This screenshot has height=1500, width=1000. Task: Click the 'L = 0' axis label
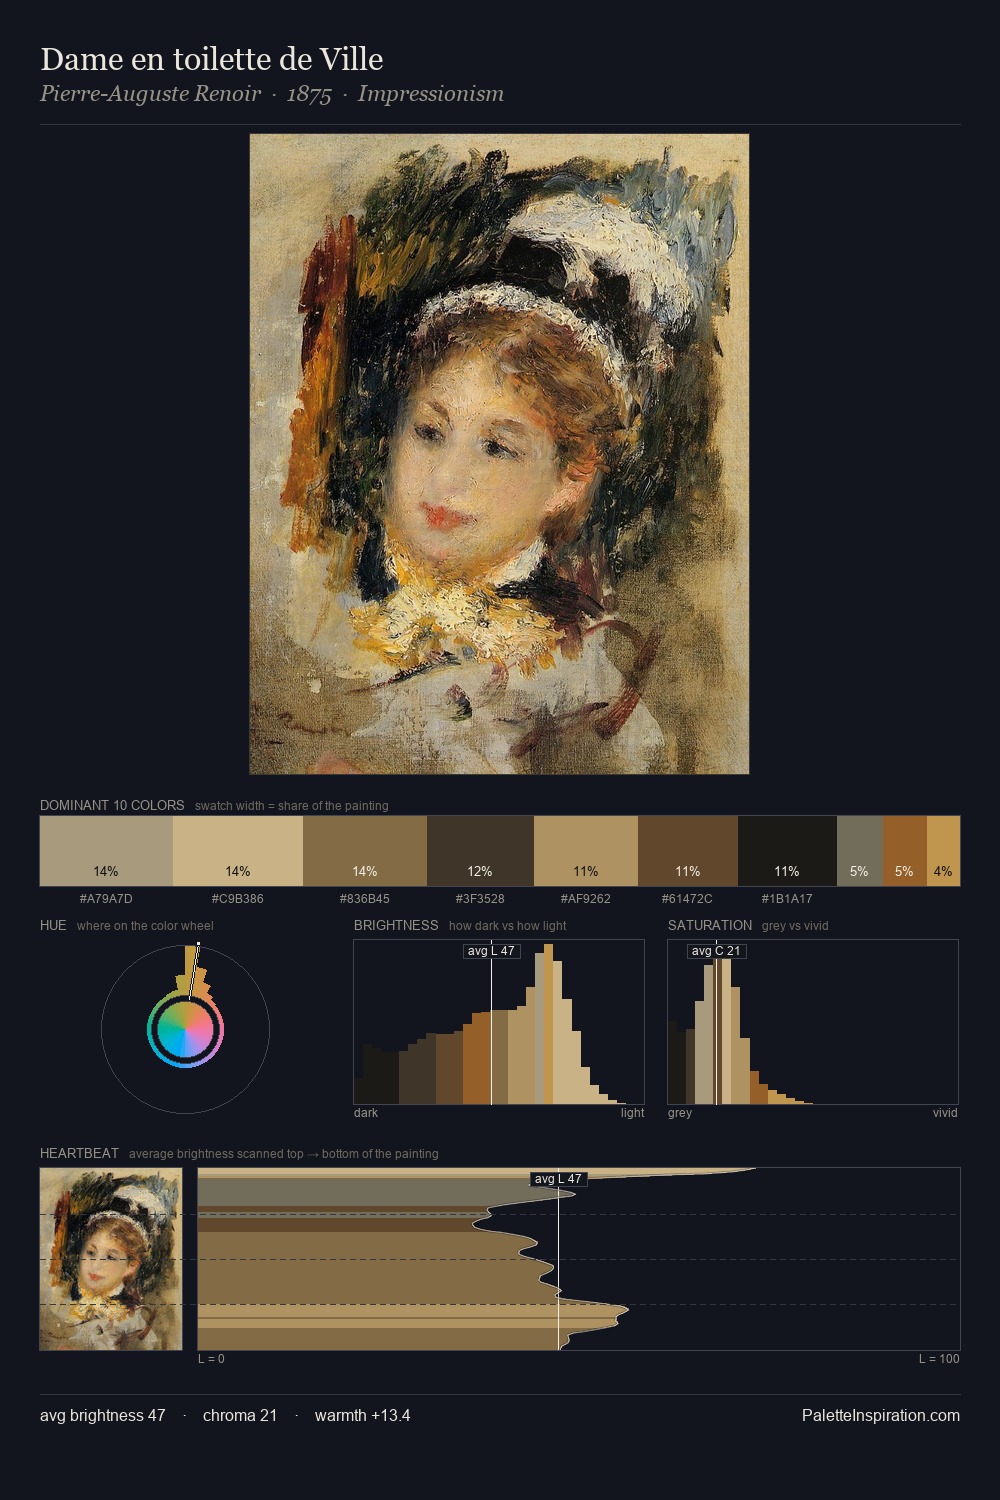(211, 1359)
